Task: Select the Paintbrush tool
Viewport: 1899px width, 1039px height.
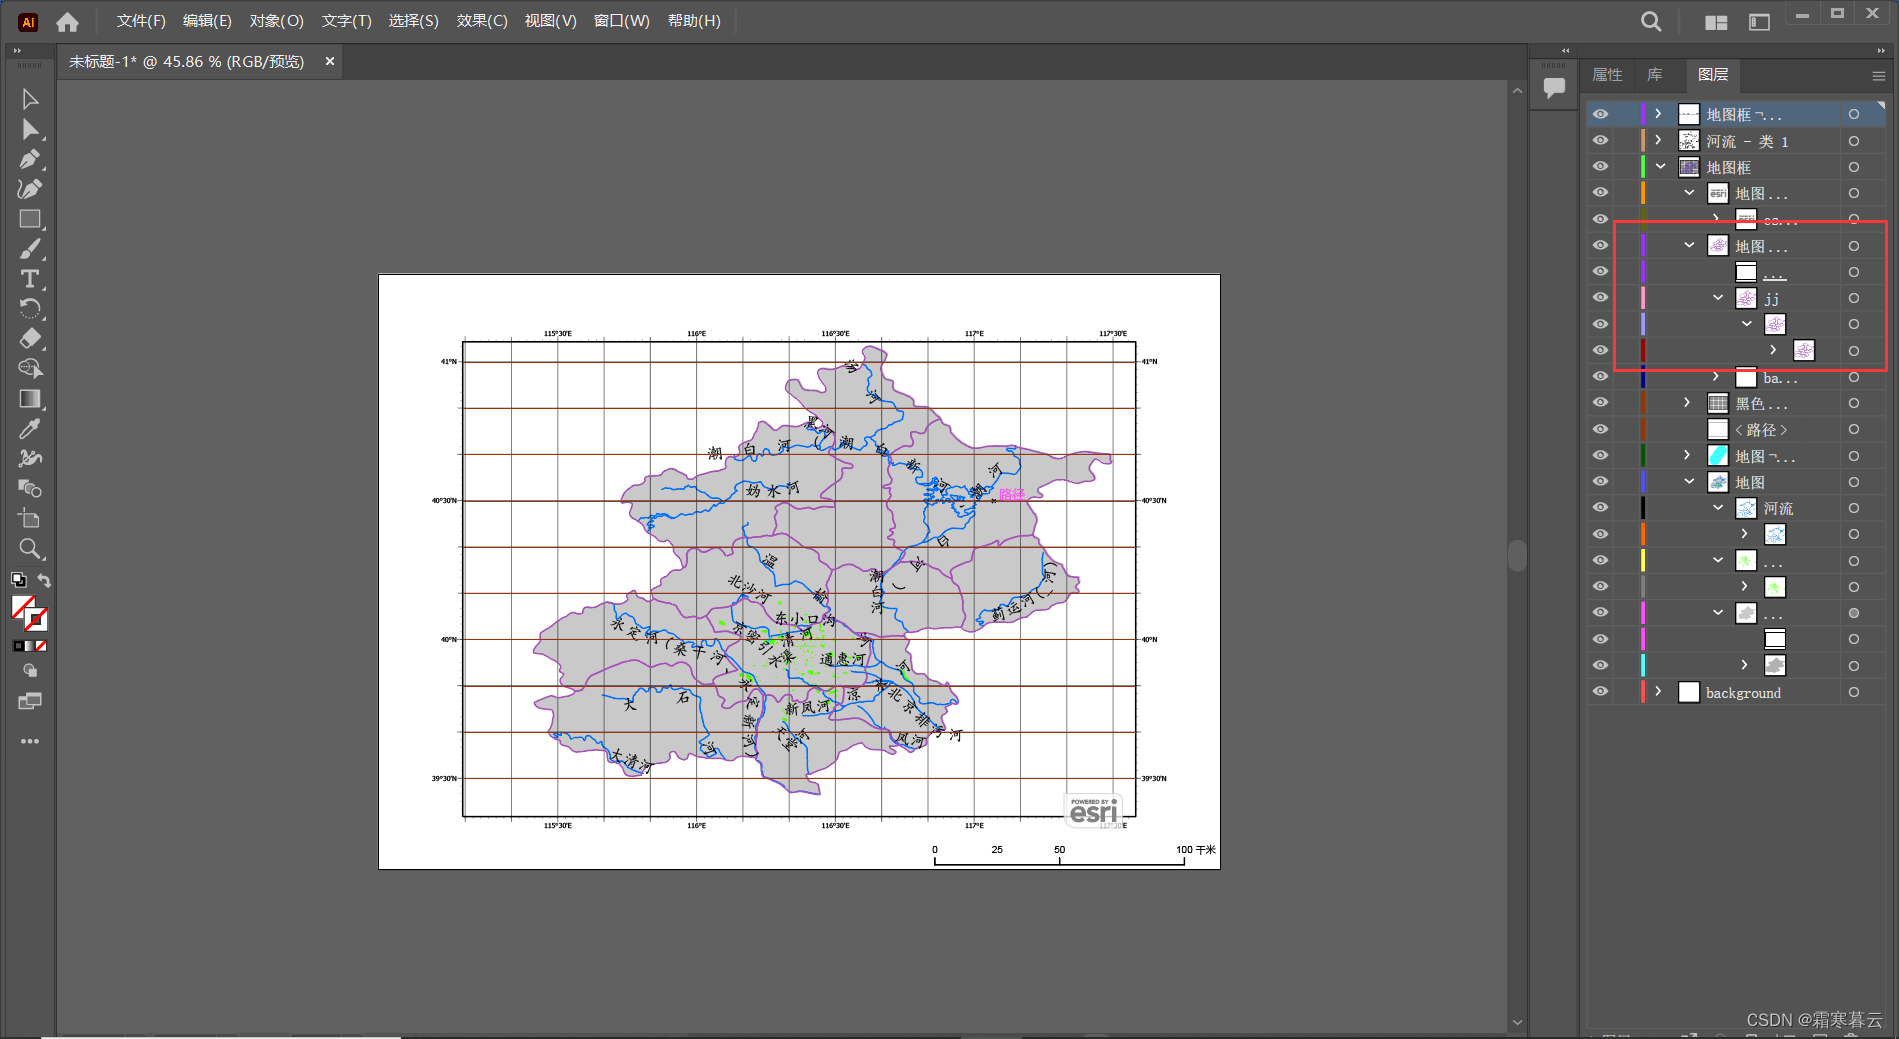Action: [30, 248]
